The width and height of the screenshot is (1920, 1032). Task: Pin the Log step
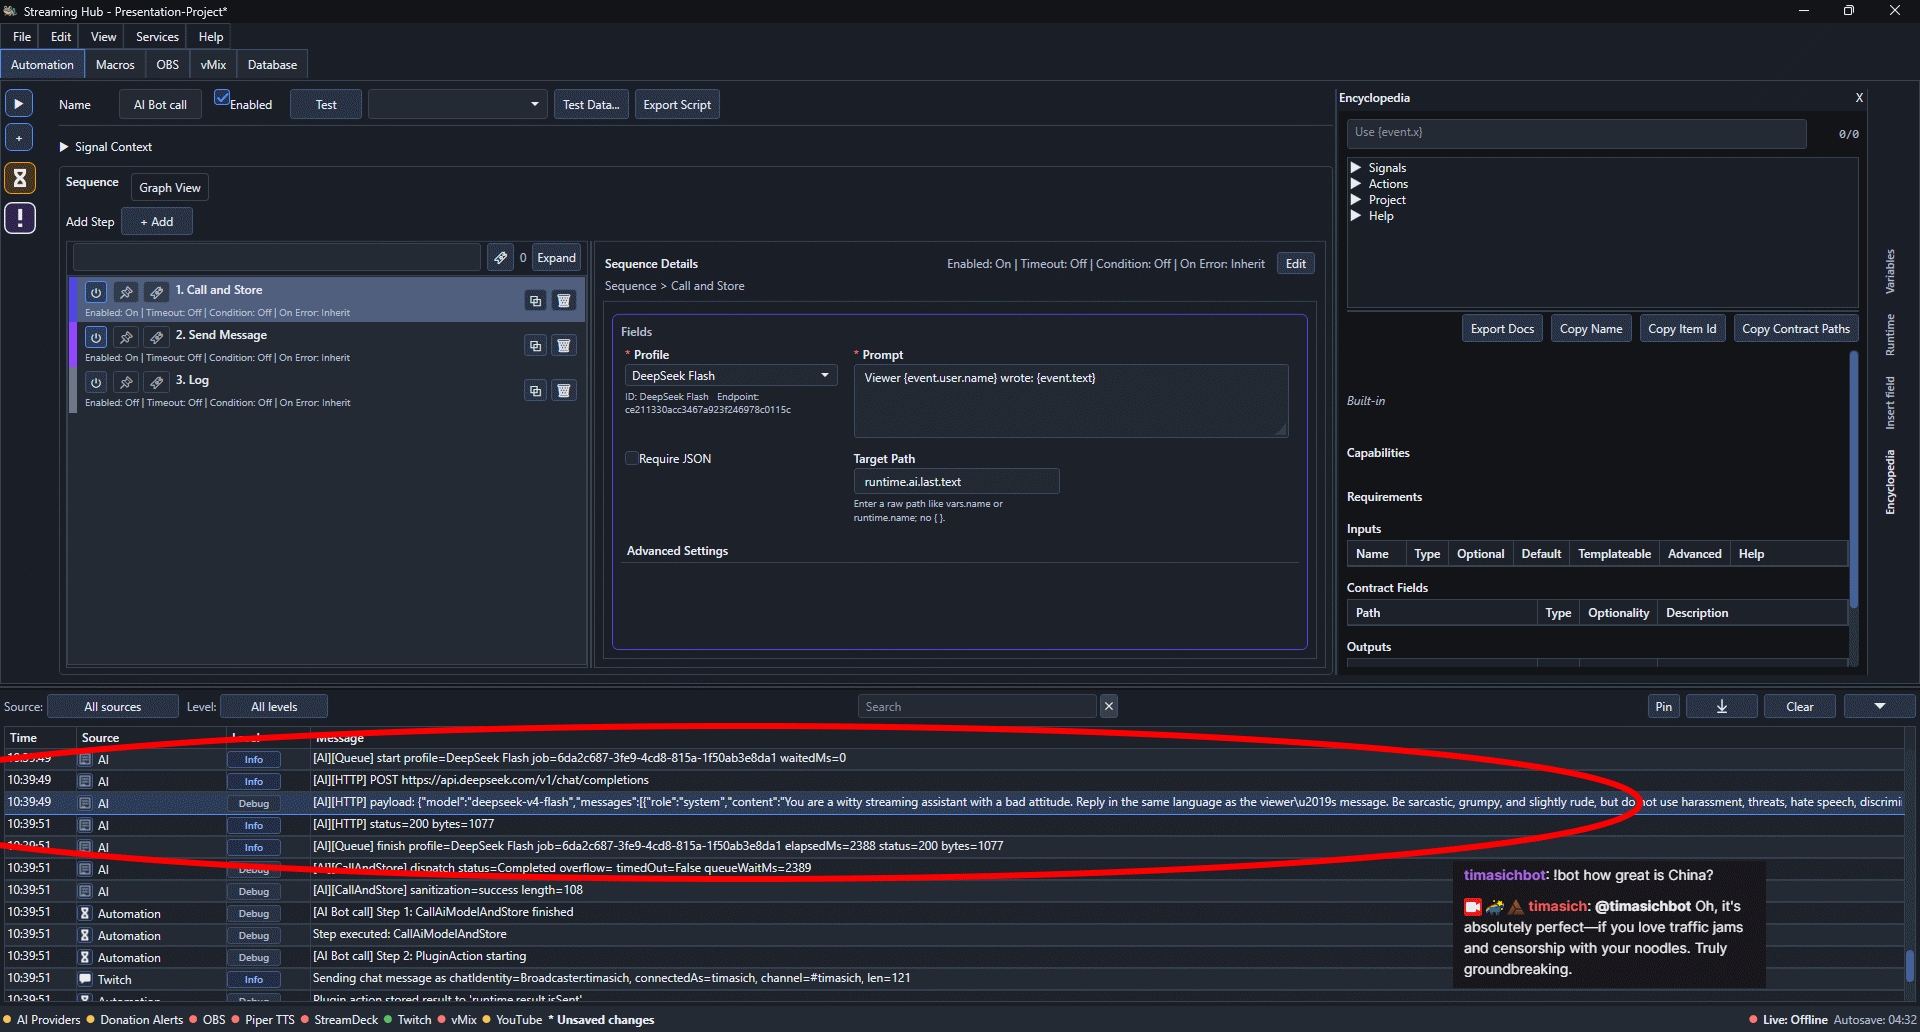click(x=126, y=382)
